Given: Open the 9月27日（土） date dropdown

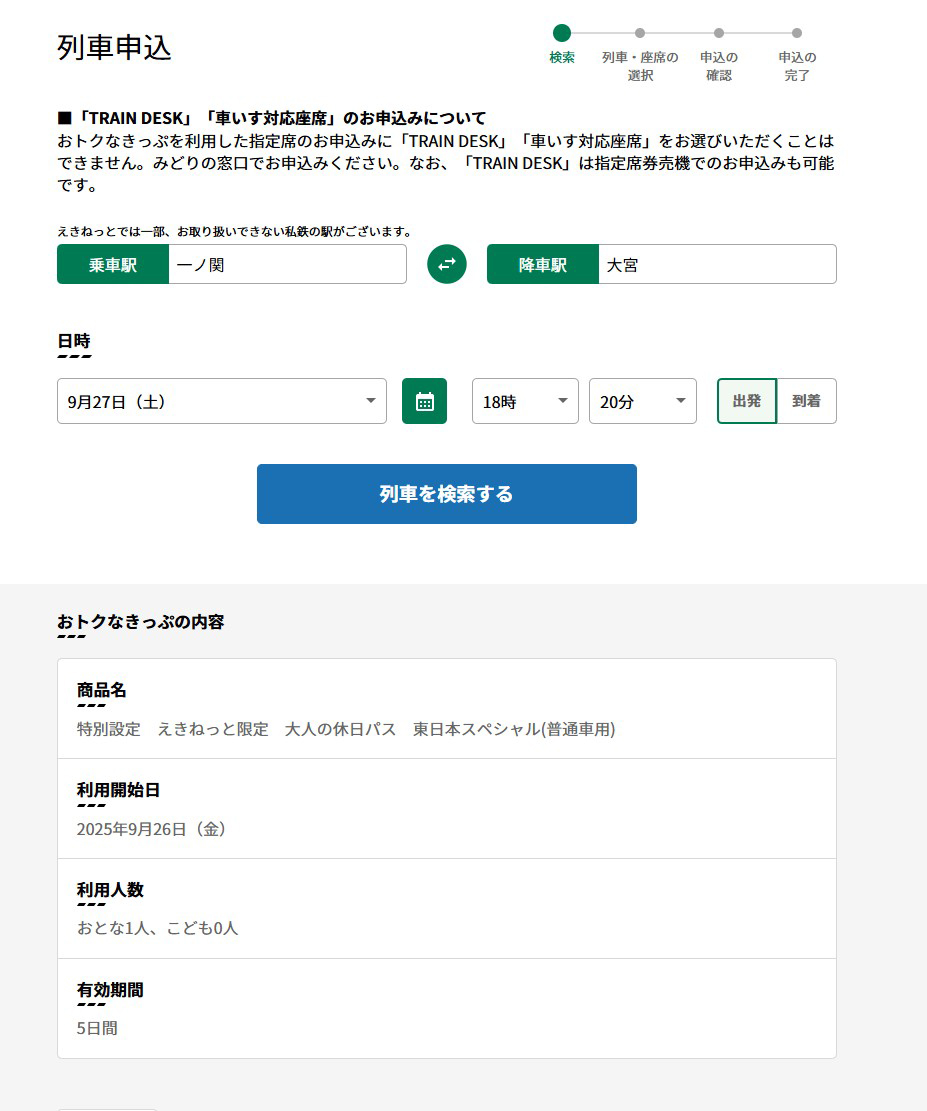Looking at the screenshot, I should [x=222, y=401].
